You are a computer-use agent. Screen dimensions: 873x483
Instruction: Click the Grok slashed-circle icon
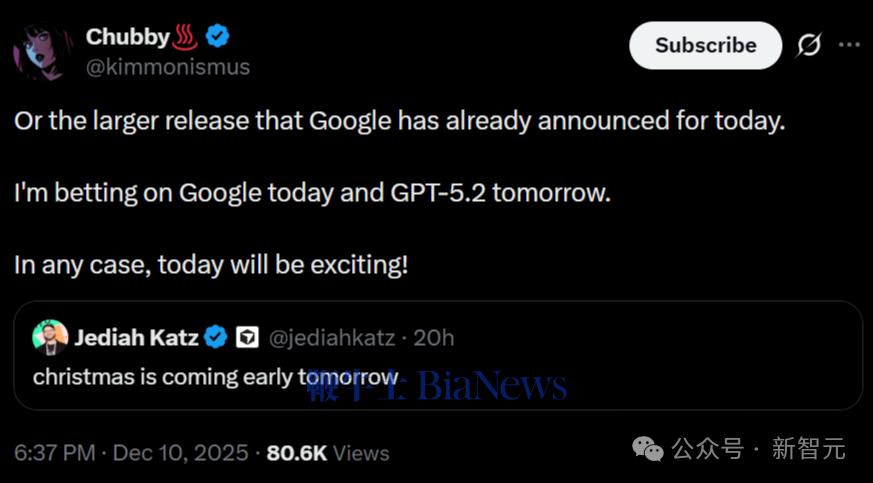[x=807, y=45]
